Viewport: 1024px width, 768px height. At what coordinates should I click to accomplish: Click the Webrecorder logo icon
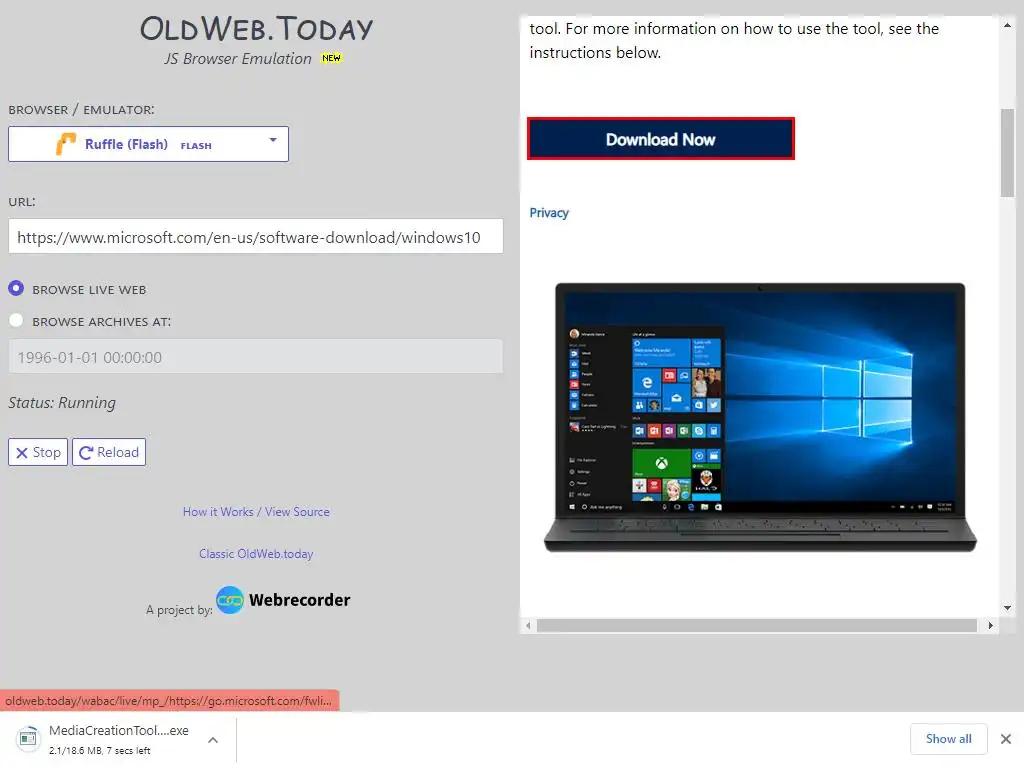point(230,600)
